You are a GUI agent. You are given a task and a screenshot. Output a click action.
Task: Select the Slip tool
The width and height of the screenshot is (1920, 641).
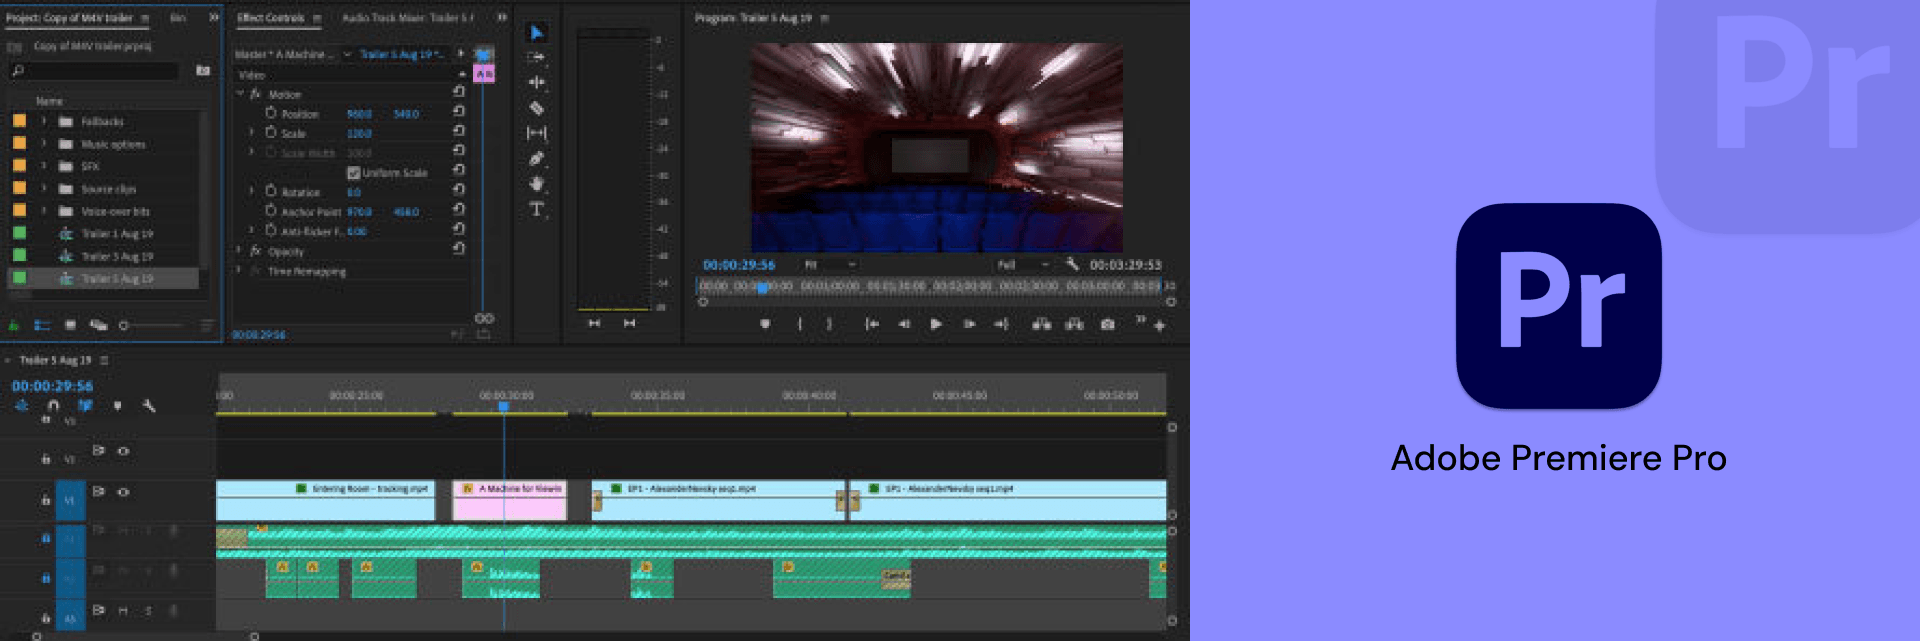tap(537, 133)
